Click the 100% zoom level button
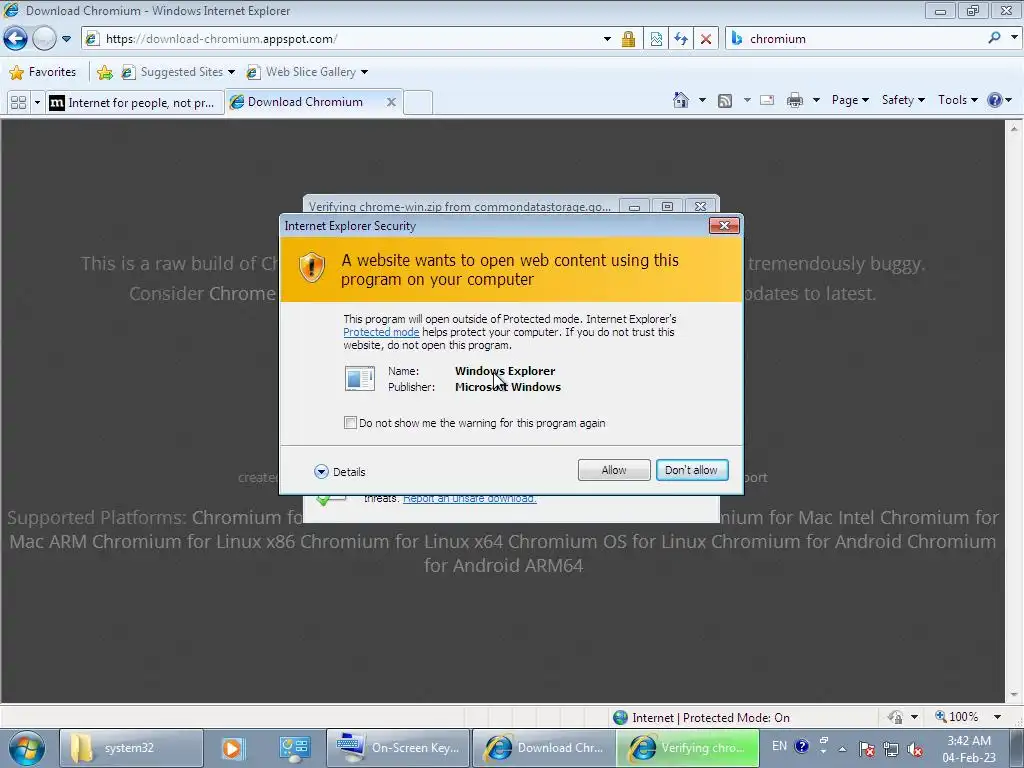This screenshot has height=768, width=1024. pos(957,717)
